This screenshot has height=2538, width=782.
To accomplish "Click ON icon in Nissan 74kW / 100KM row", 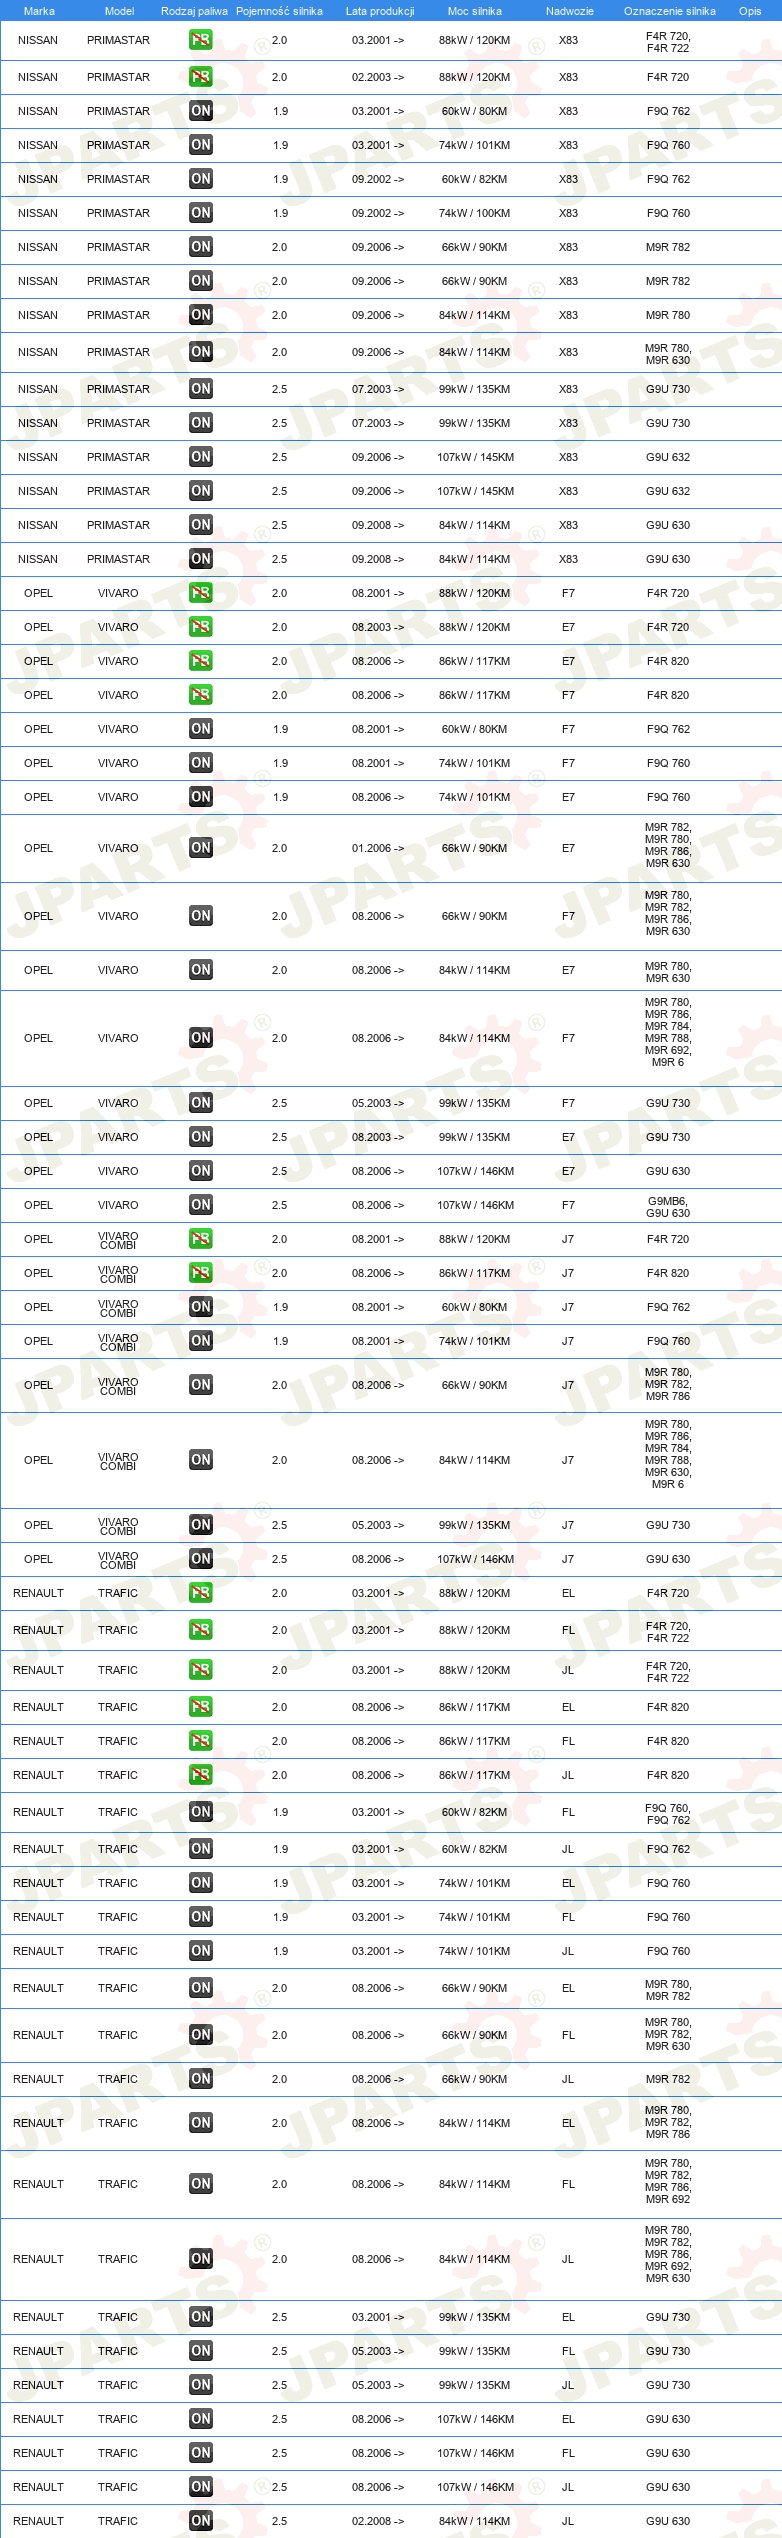I will (201, 213).
